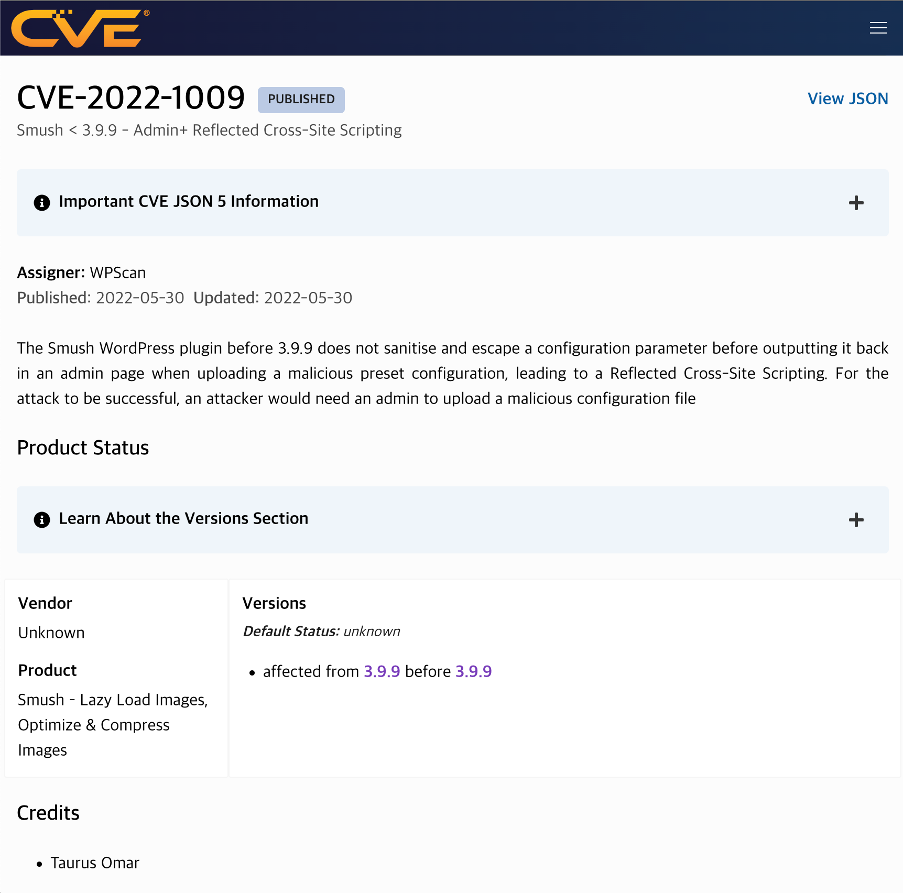Image resolution: width=904 pixels, height=894 pixels.
Task: Click the Product Status heading
Action: [x=82, y=448]
